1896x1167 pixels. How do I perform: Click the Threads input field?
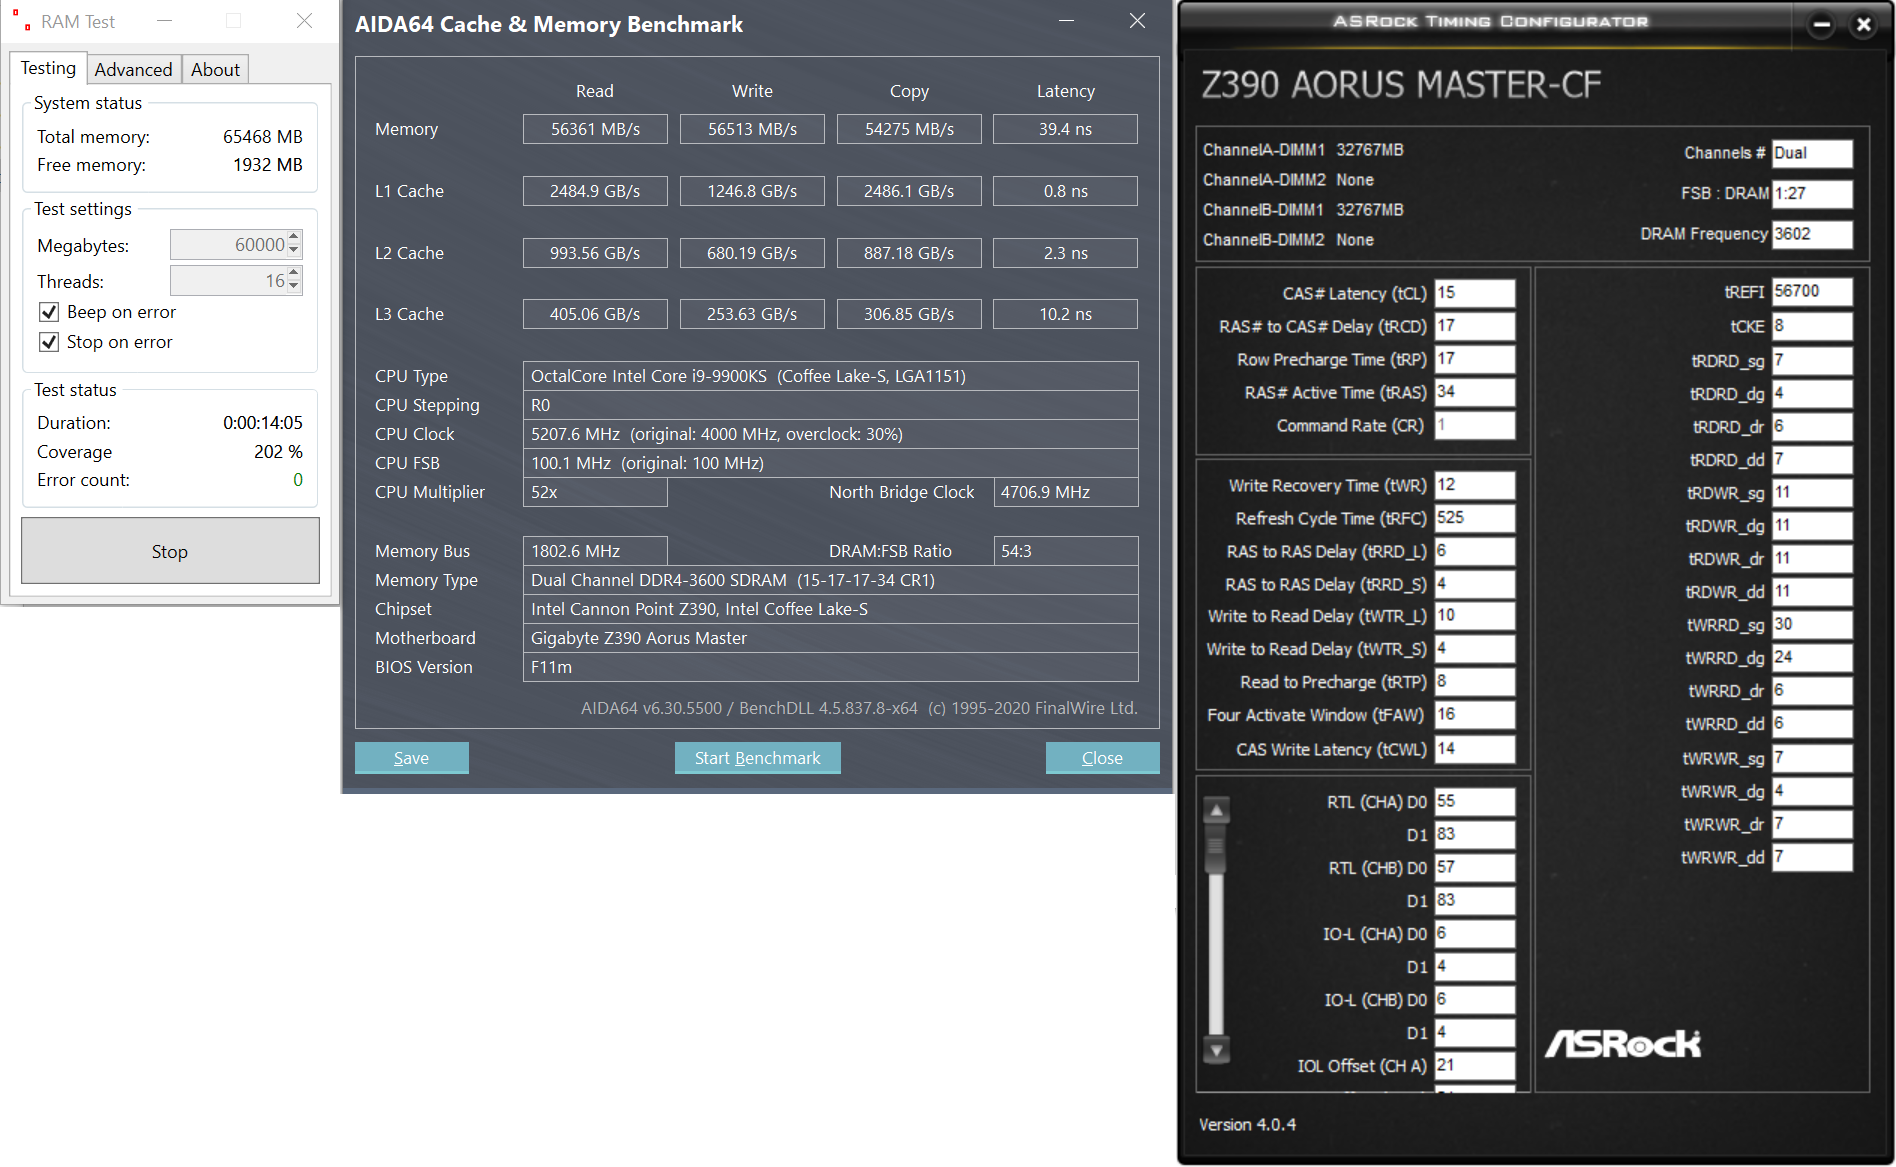tap(229, 281)
